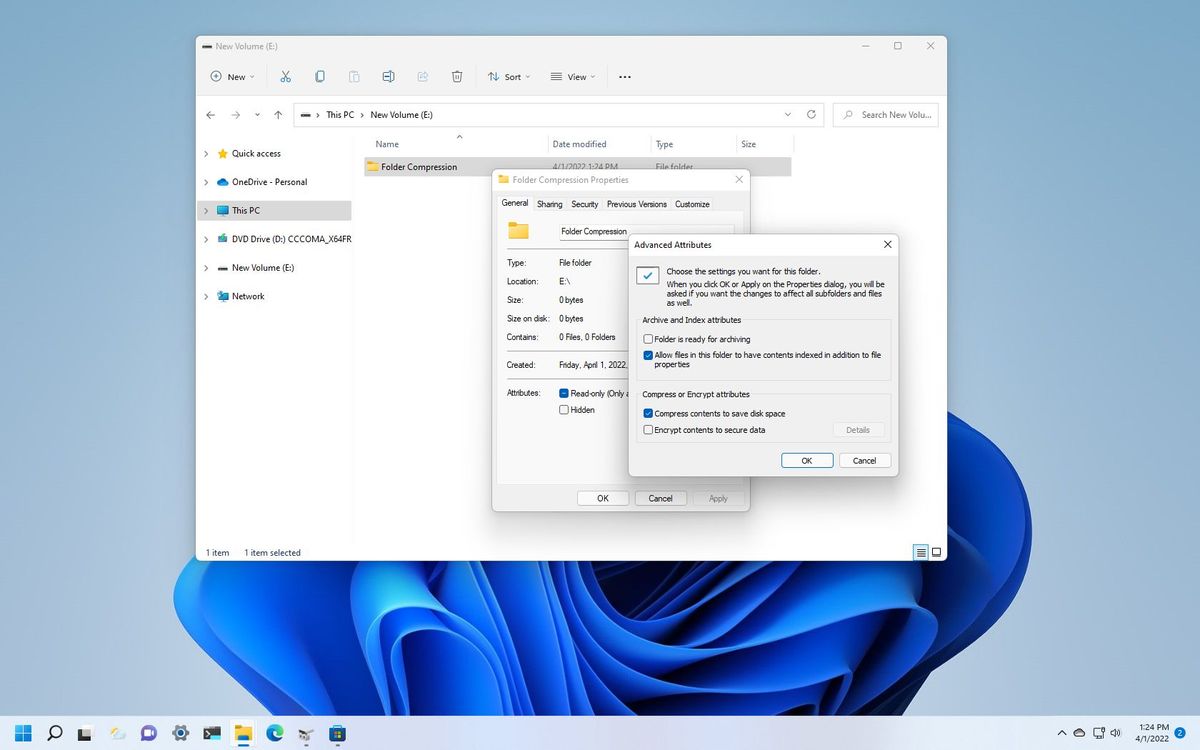
Task: Uncheck Compress contents to save disk space
Action: click(x=648, y=413)
